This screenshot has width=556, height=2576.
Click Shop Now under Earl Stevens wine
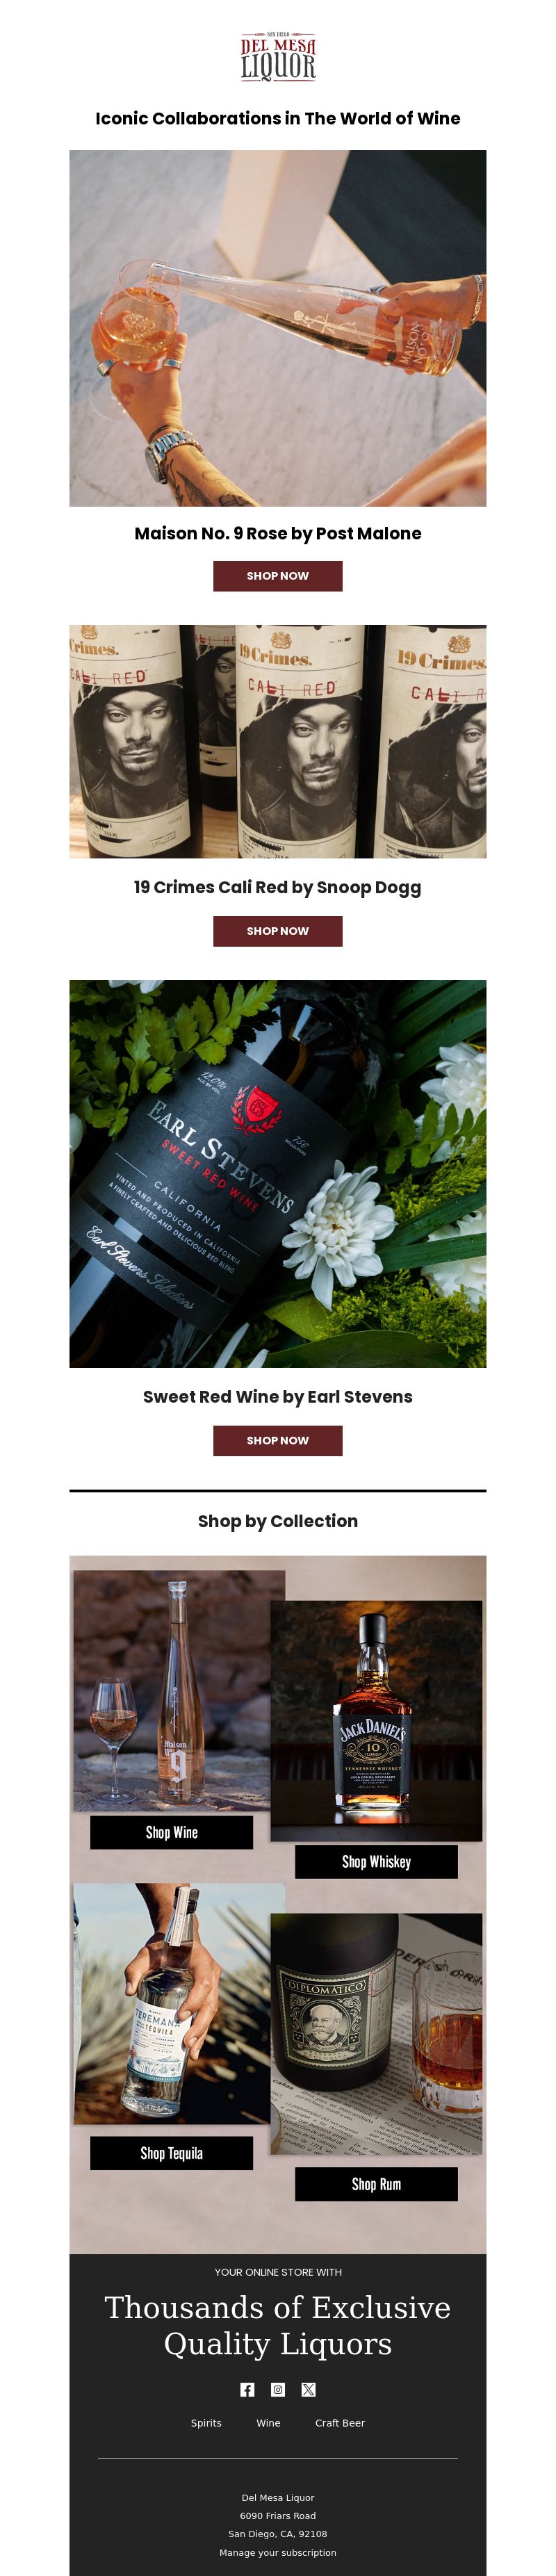point(278,1441)
